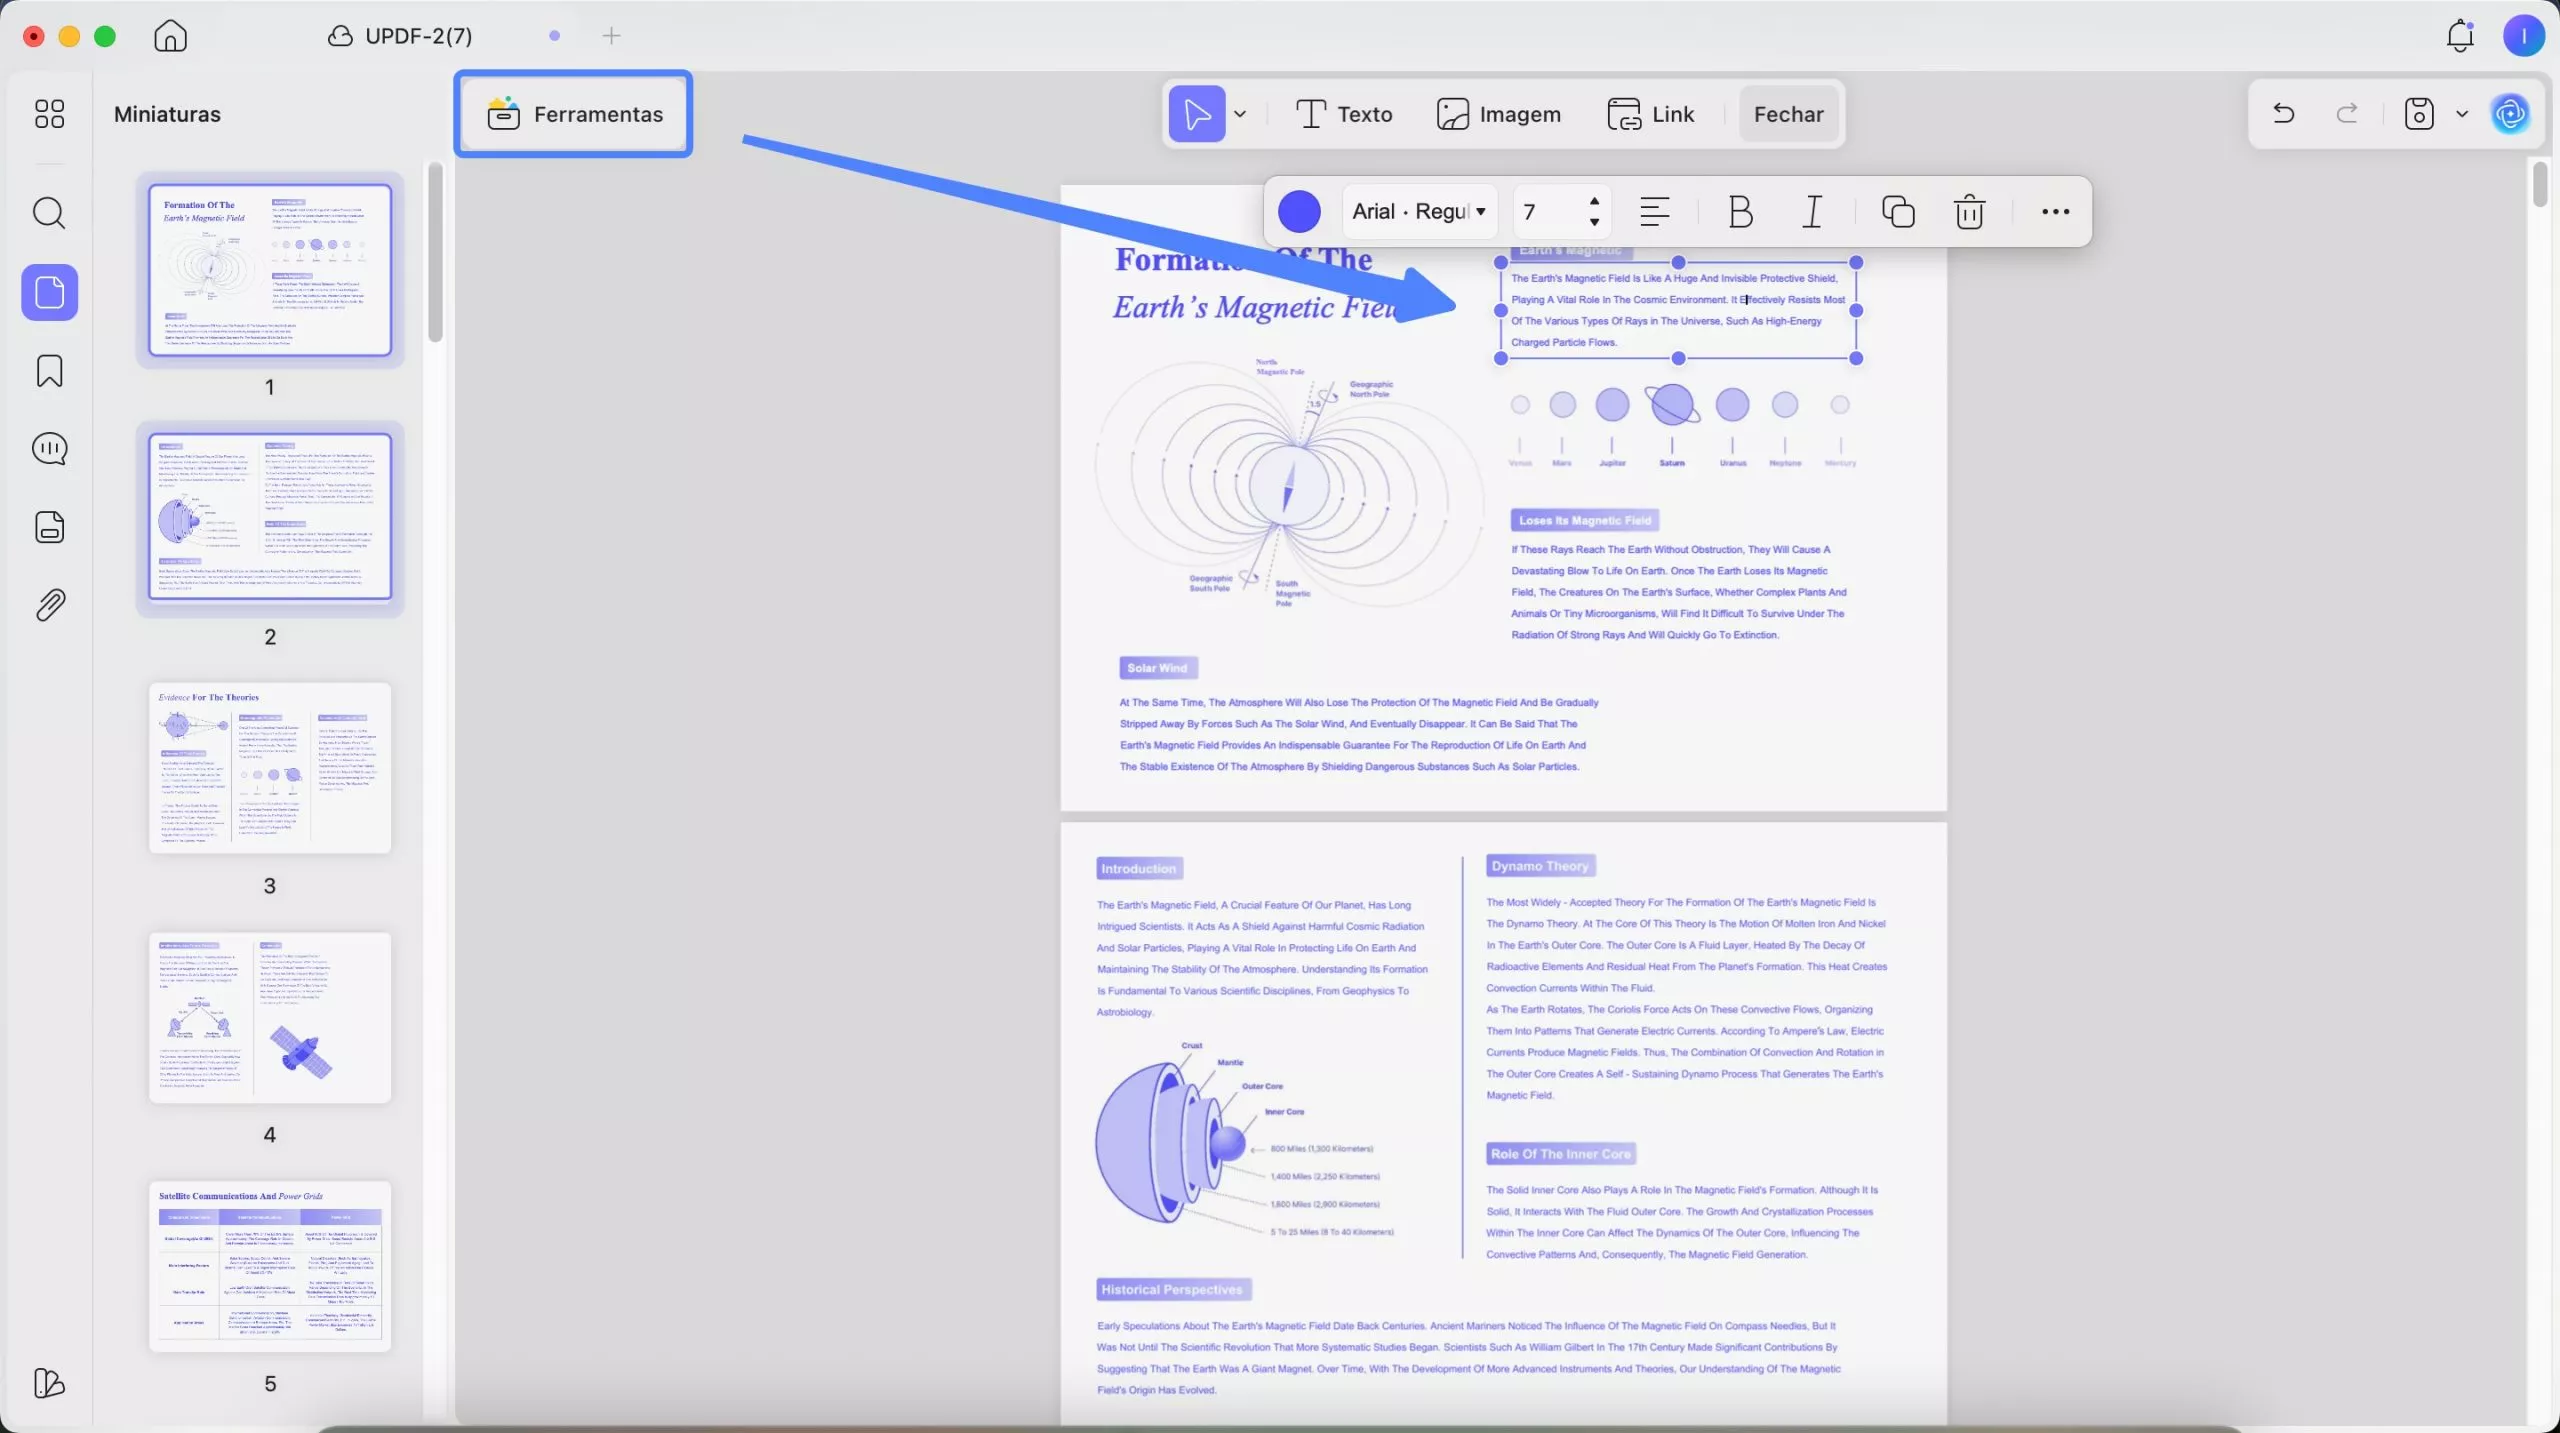
Task: Decrease font size with down stepper
Action: click(x=1594, y=222)
